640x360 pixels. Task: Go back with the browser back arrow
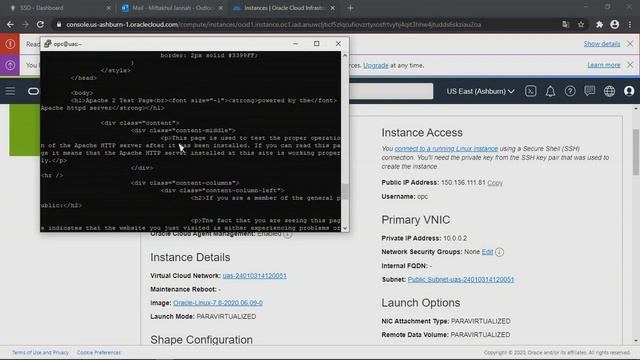[x=10, y=24]
